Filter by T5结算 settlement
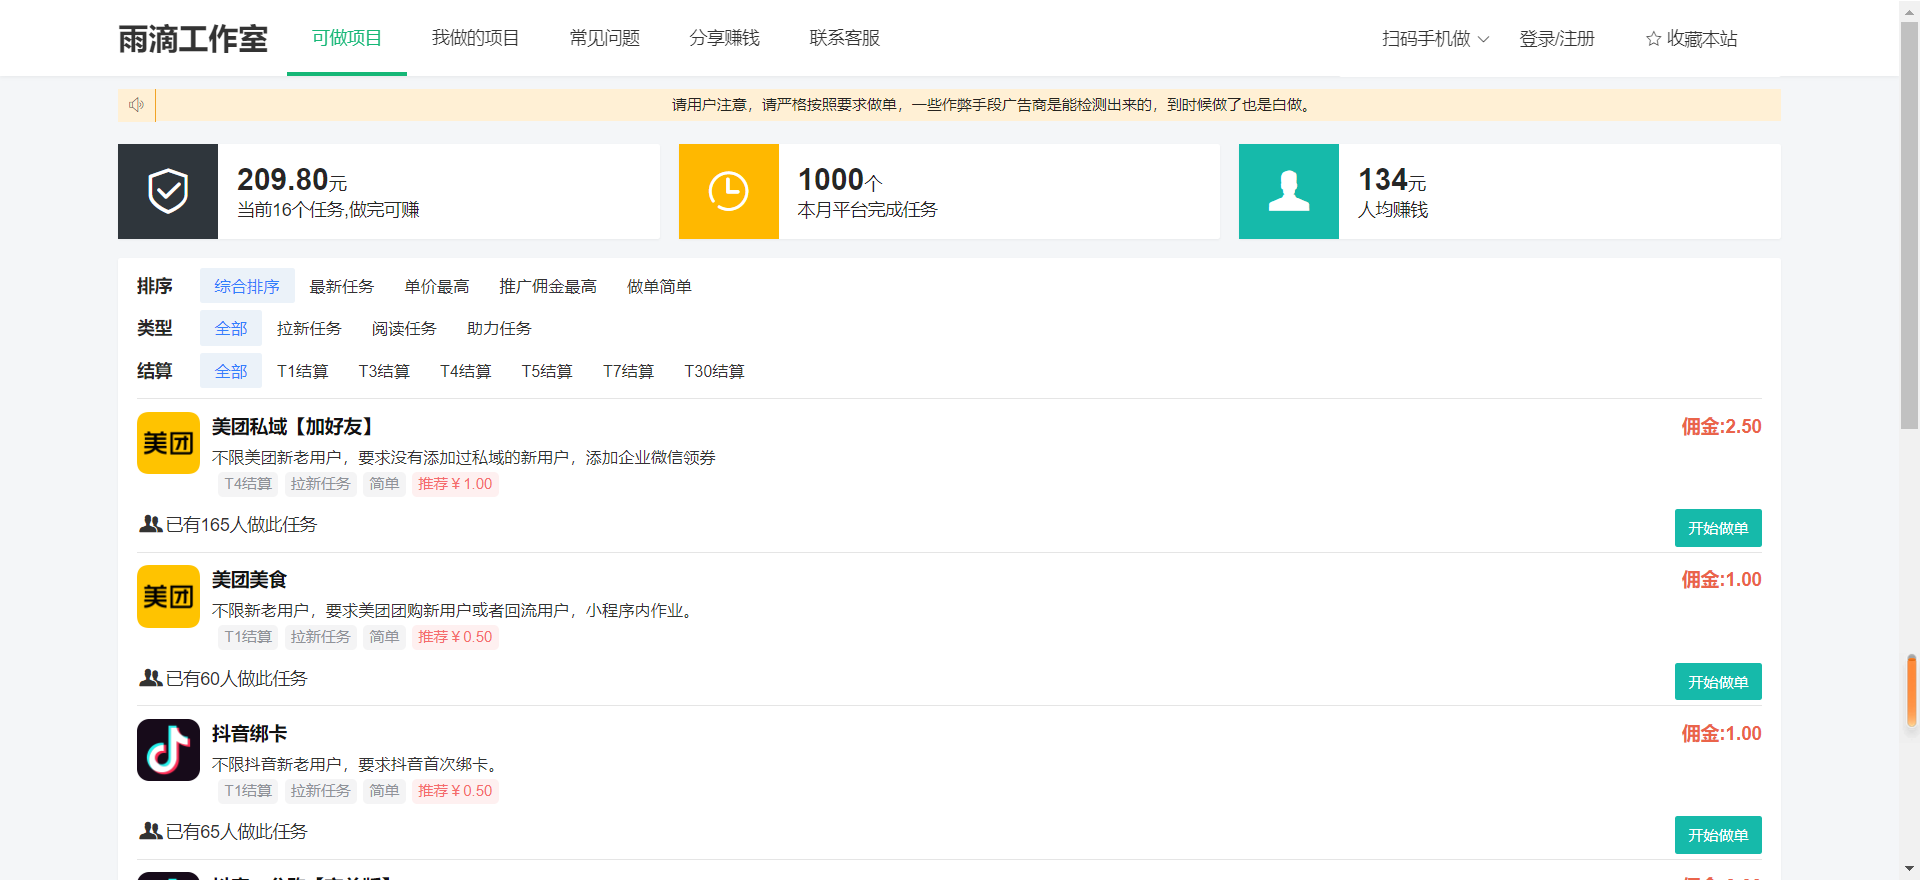Screen dimensions: 1920x880 (x=547, y=371)
